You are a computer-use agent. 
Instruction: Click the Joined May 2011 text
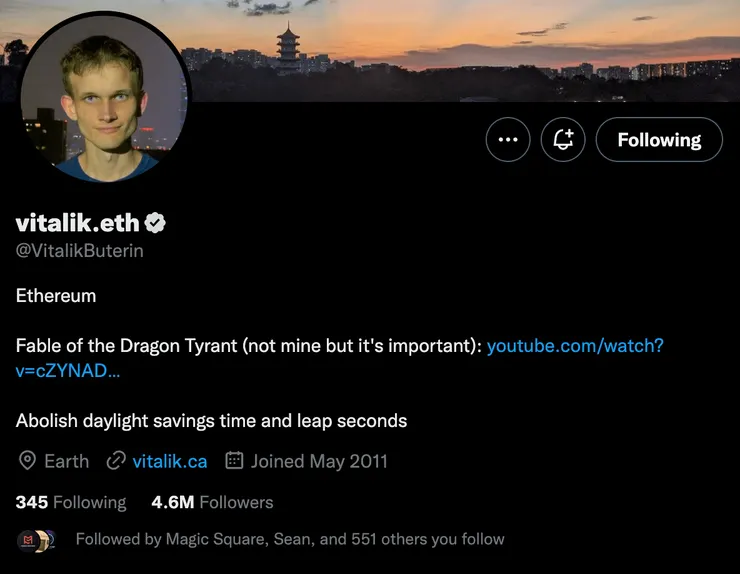(x=319, y=461)
